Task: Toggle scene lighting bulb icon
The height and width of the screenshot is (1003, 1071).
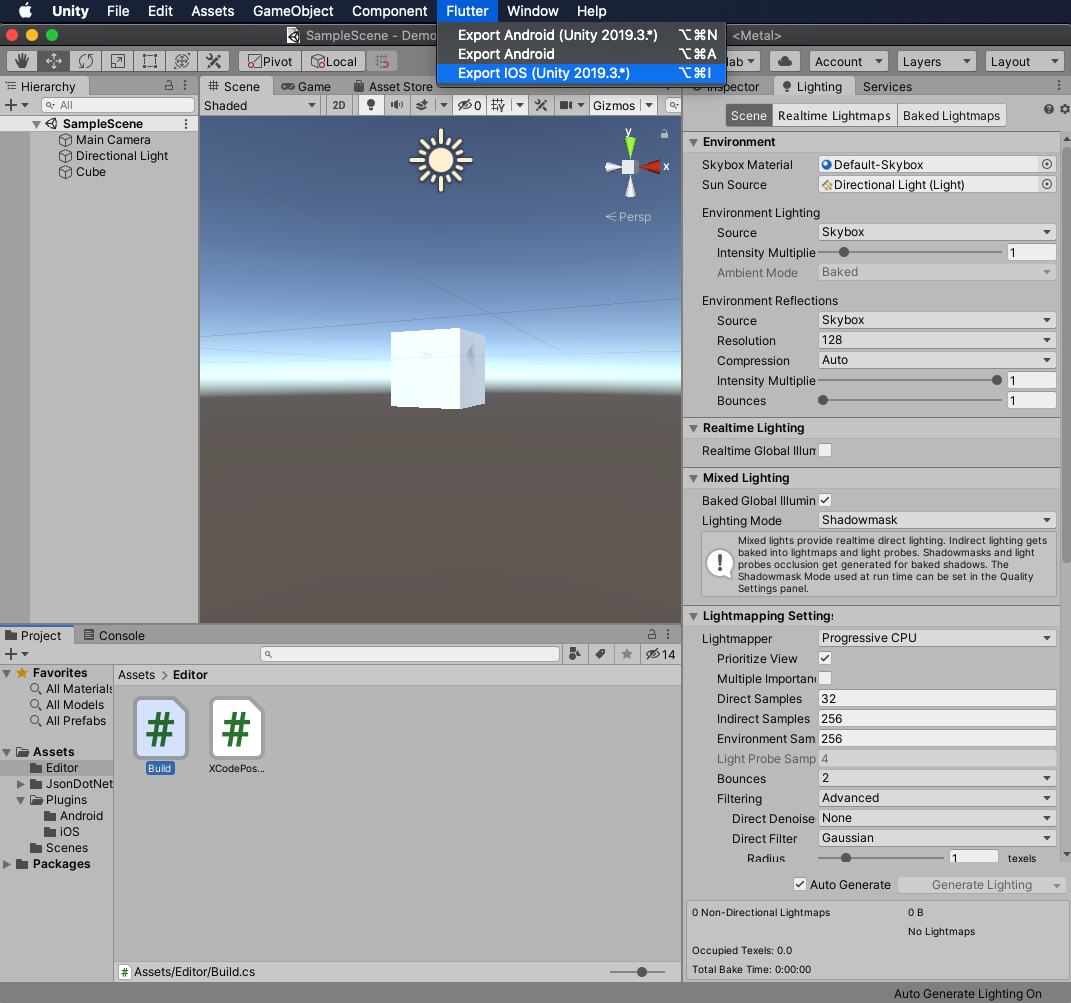Action: tap(371, 105)
